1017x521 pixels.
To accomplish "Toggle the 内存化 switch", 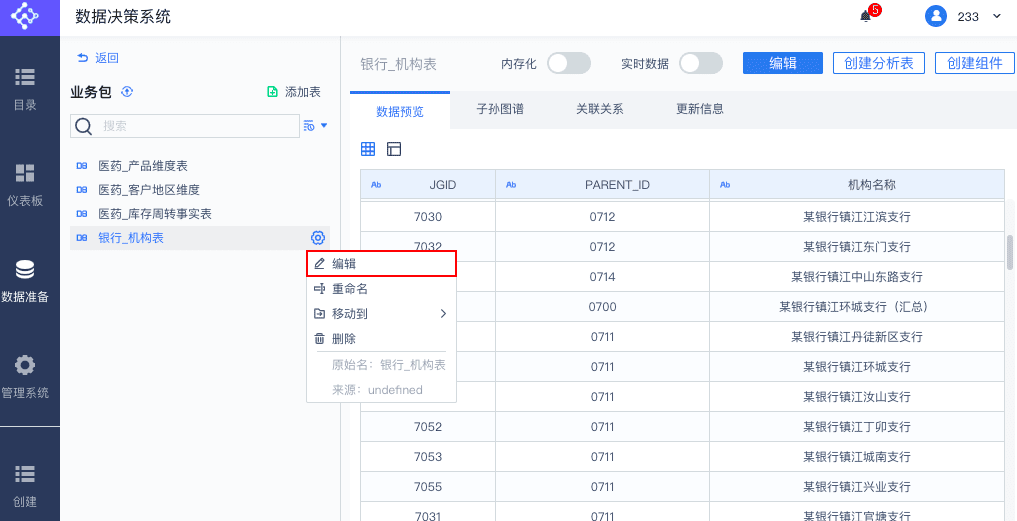I will pyautogui.click(x=569, y=63).
